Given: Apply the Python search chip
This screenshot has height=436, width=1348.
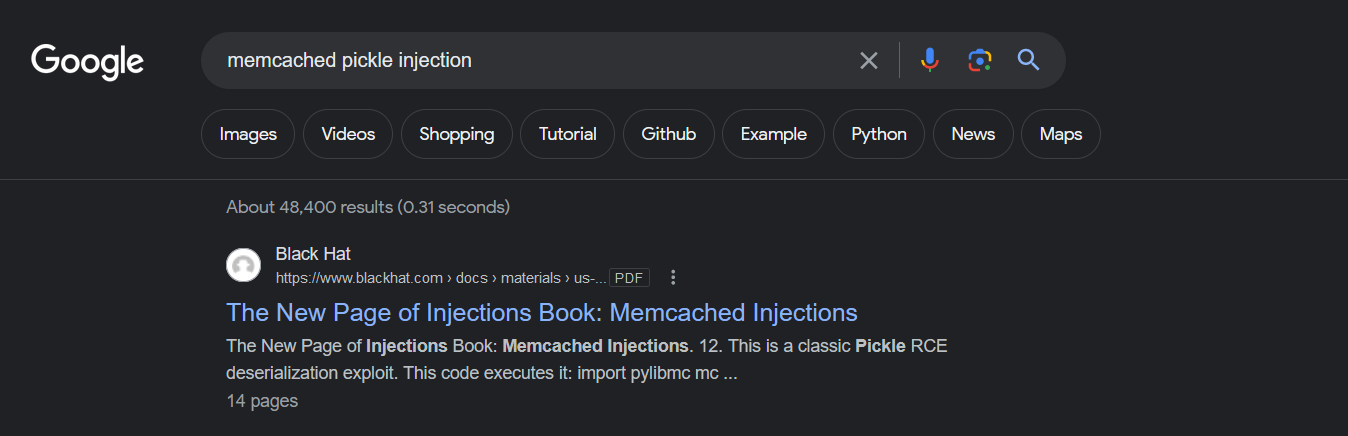Looking at the screenshot, I should coord(879,134).
